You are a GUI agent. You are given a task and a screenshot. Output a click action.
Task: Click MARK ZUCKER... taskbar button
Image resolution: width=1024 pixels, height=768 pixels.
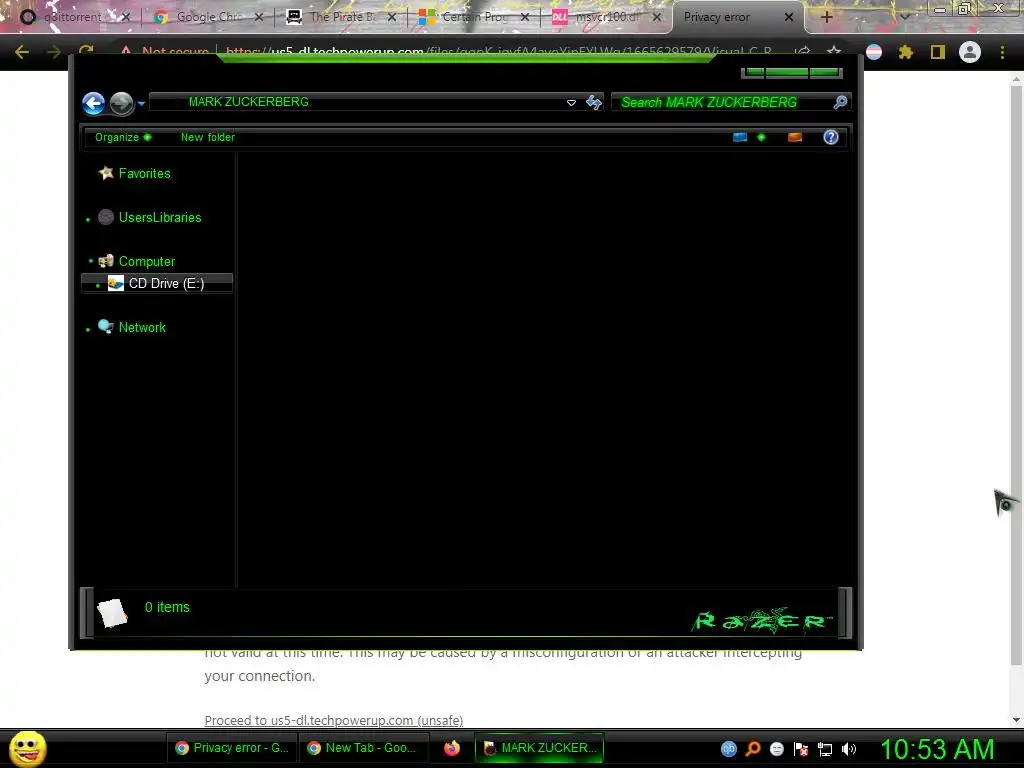(x=539, y=748)
